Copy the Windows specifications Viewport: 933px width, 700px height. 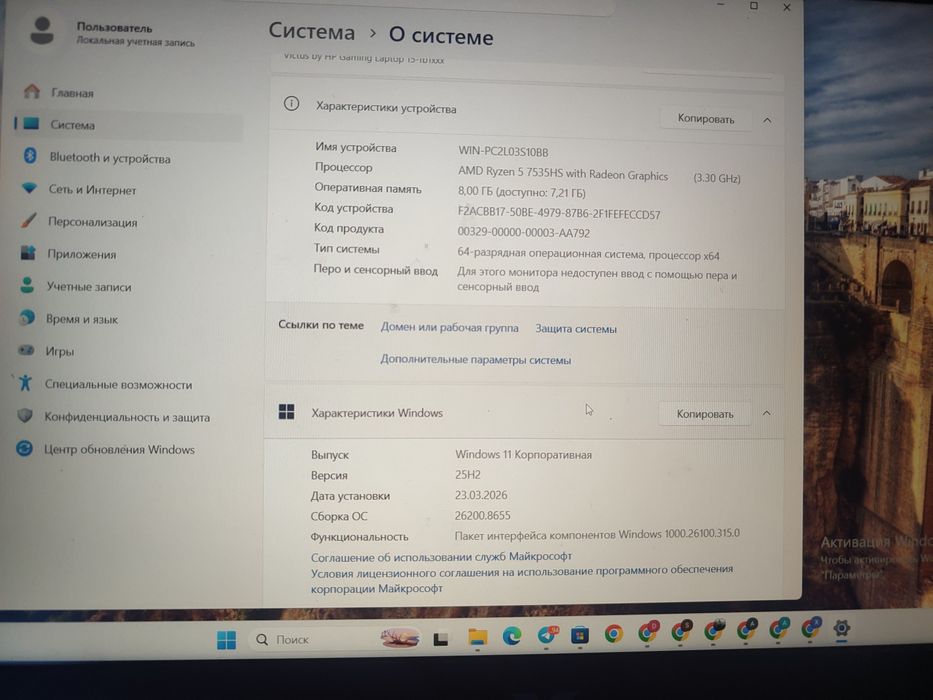(705, 414)
